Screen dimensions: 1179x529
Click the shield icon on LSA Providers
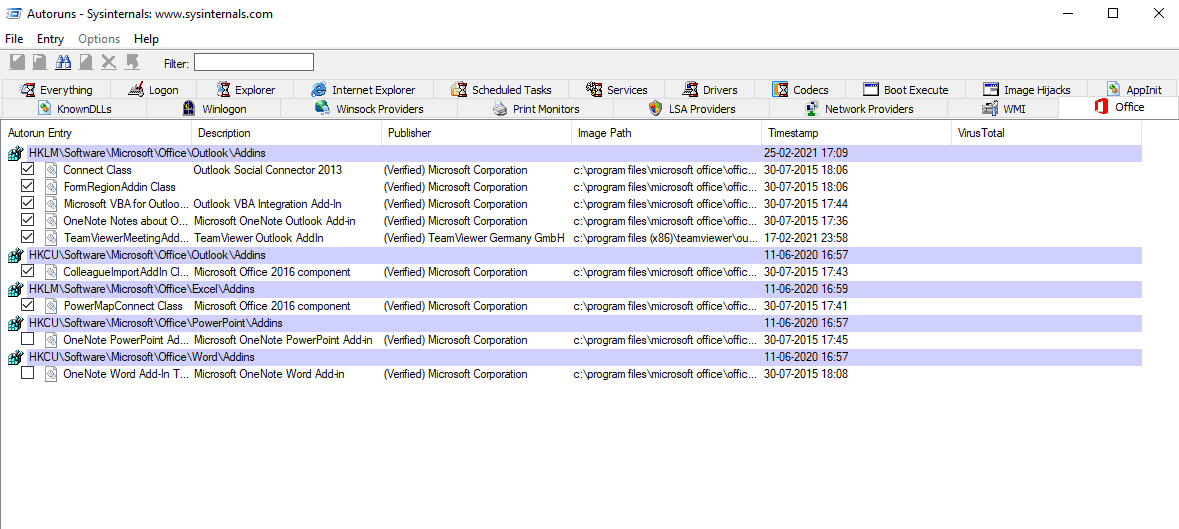click(655, 109)
